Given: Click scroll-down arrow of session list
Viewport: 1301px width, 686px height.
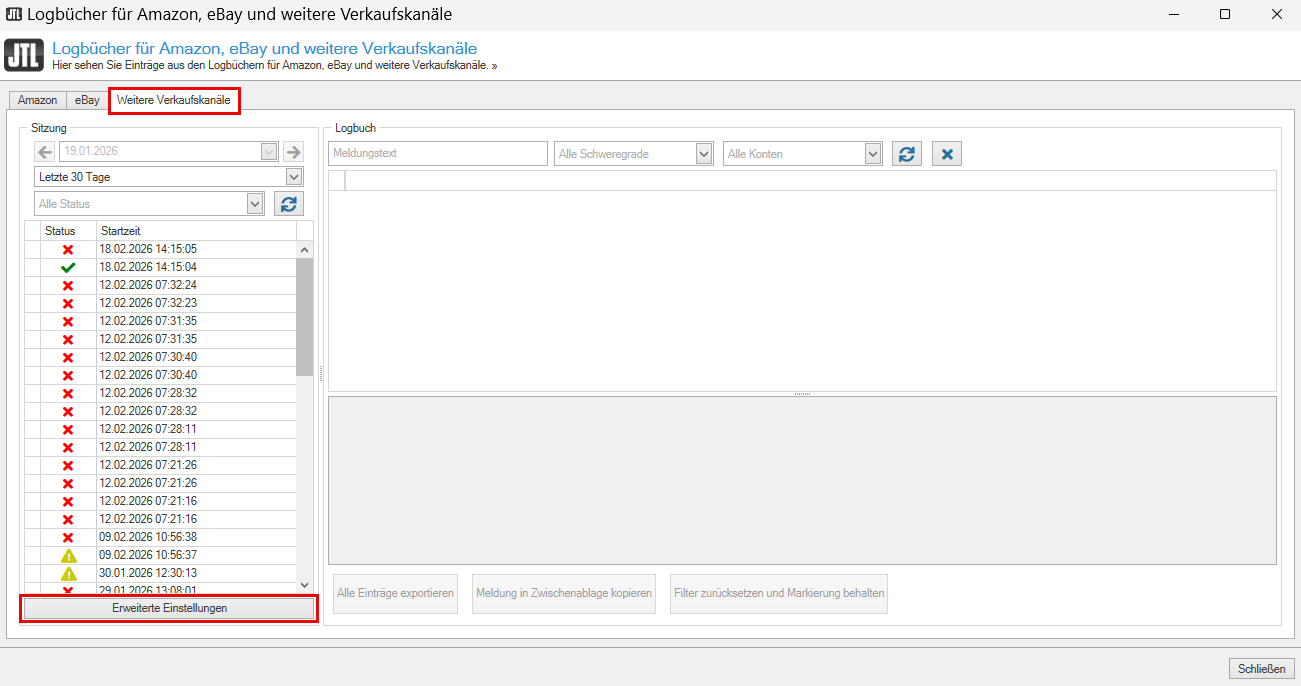Looking at the screenshot, I should [x=305, y=584].
